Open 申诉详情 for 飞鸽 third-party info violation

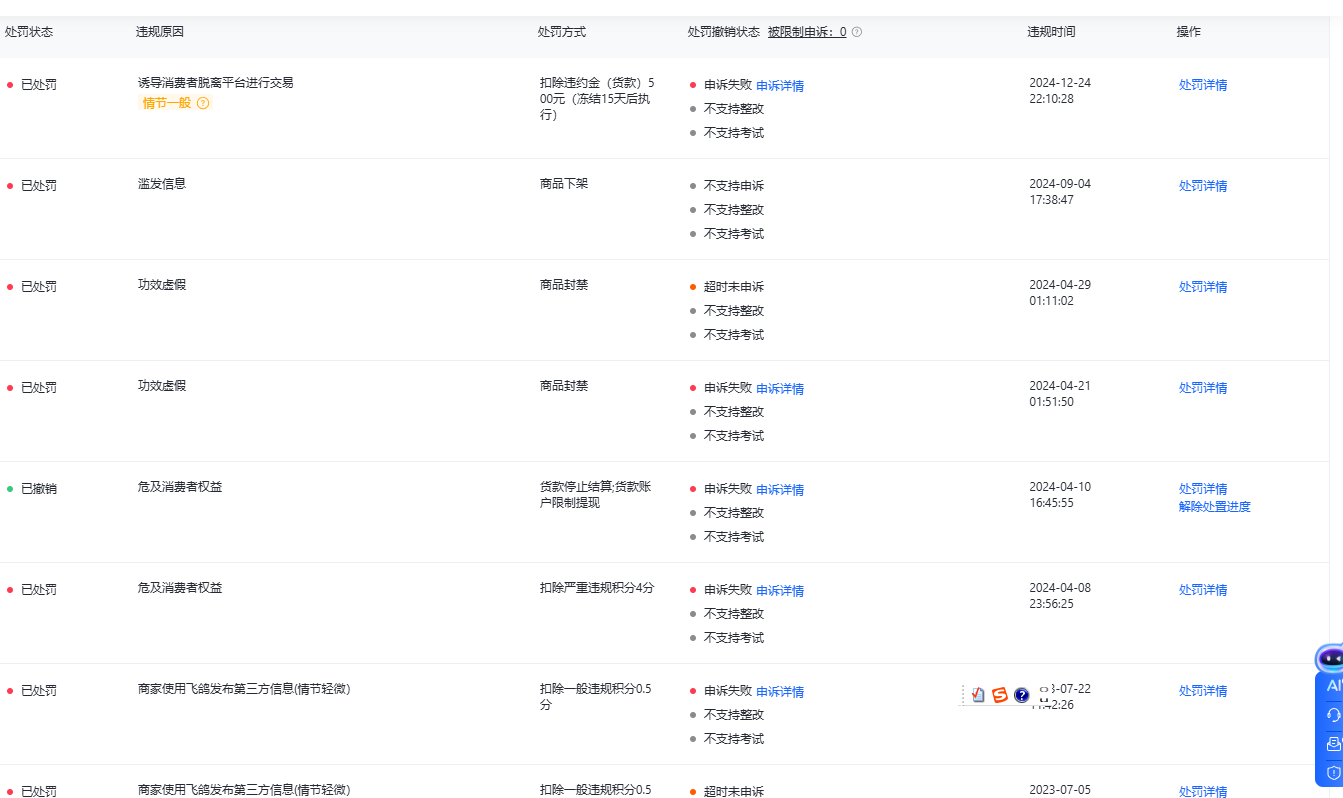[x=780, y=692]
